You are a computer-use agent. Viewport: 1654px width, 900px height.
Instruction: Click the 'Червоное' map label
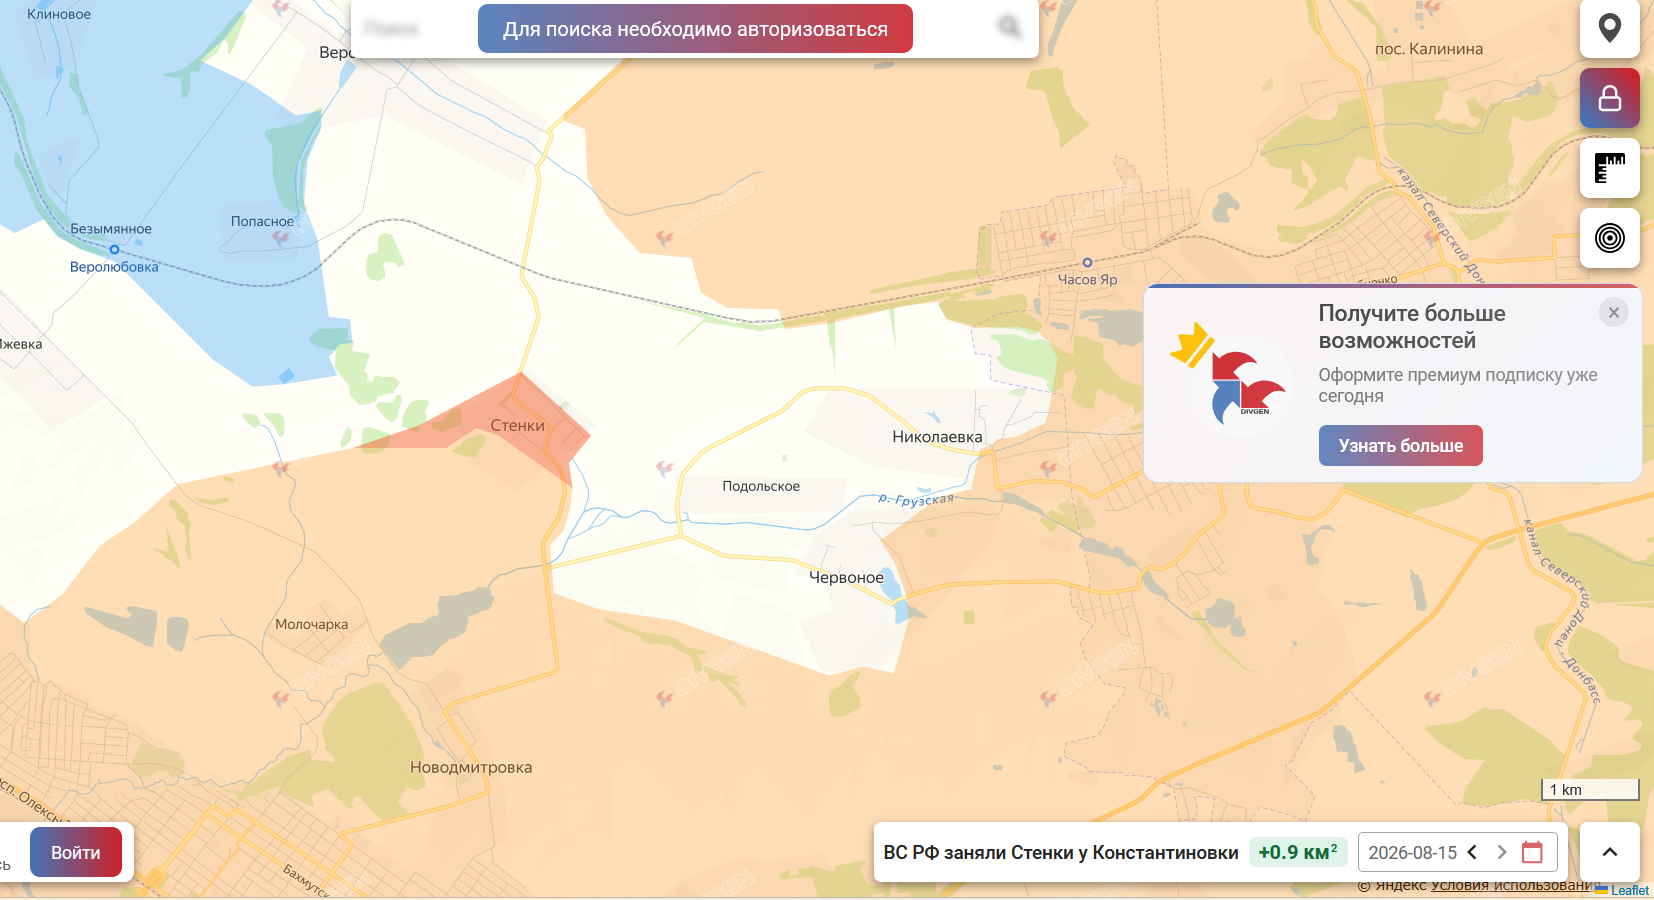846,577
